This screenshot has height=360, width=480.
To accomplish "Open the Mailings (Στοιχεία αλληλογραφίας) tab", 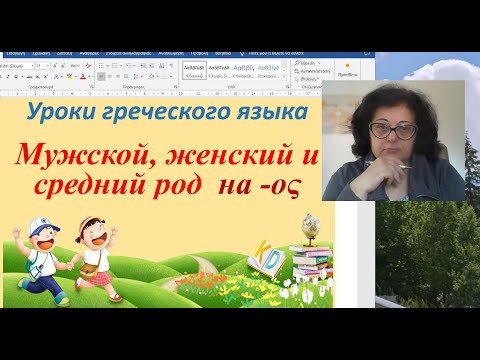I will pos(129,53).
